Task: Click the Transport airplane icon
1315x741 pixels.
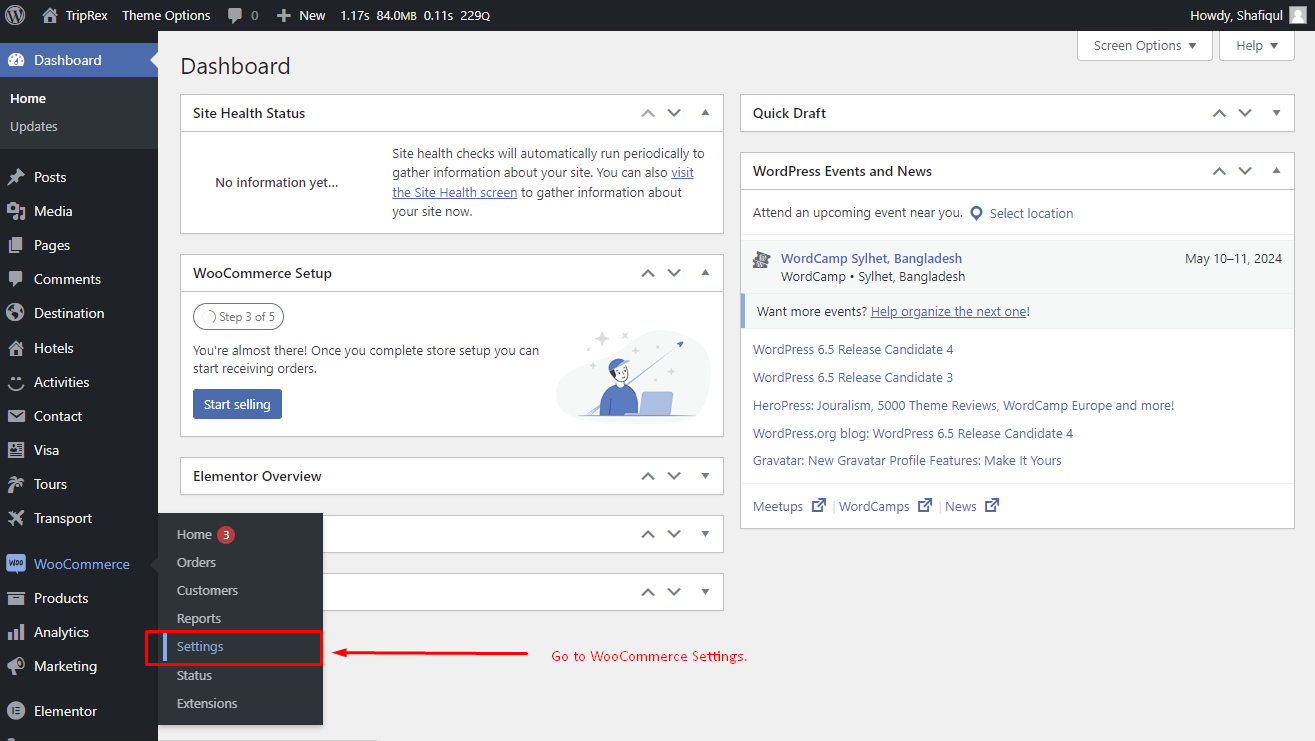Action: (16, 518)
